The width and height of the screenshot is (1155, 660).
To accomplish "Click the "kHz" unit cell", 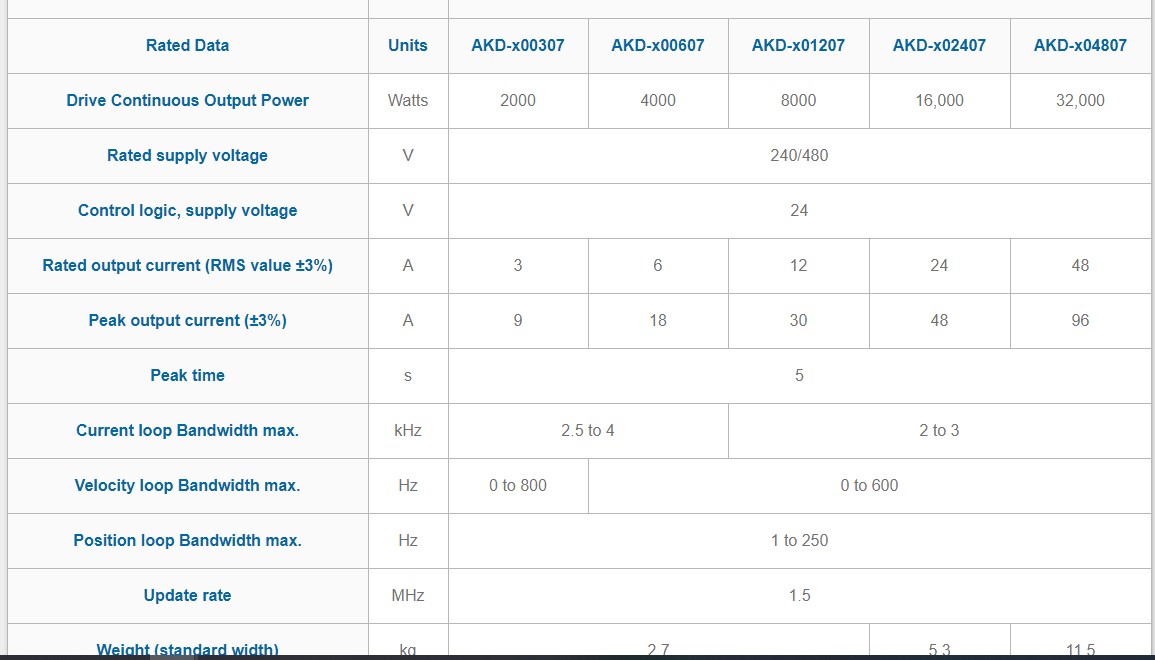I will [407, 431].
